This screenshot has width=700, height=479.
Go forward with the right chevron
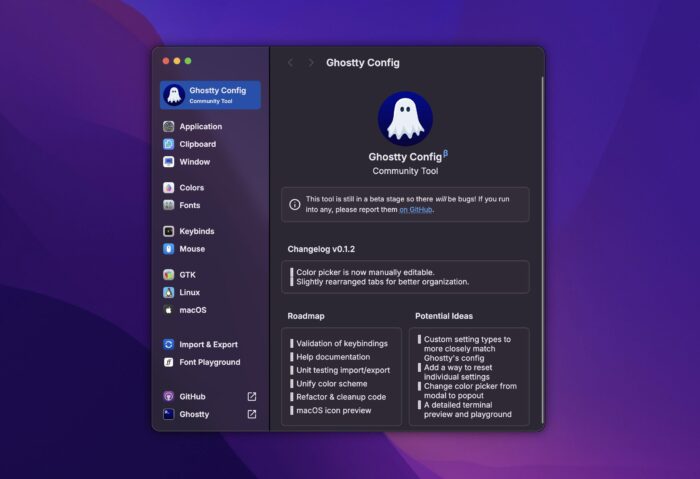311,63
